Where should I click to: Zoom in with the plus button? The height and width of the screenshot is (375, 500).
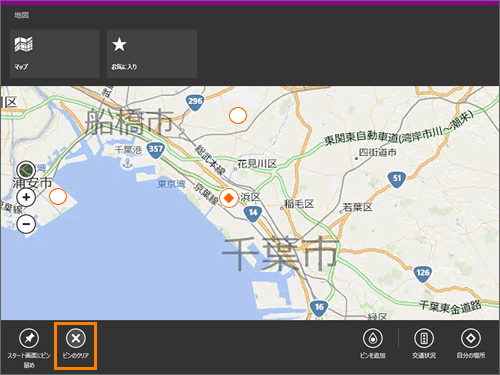pyautogui.click(x=26, y=197)
